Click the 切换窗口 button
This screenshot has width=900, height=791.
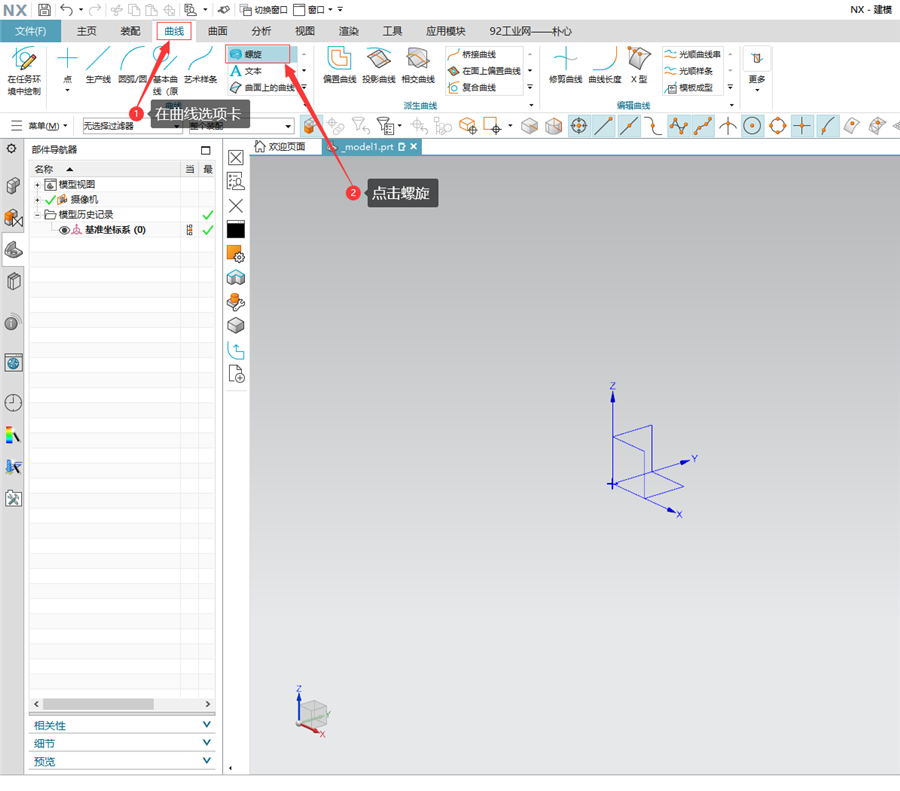click(x=263, y=10)
